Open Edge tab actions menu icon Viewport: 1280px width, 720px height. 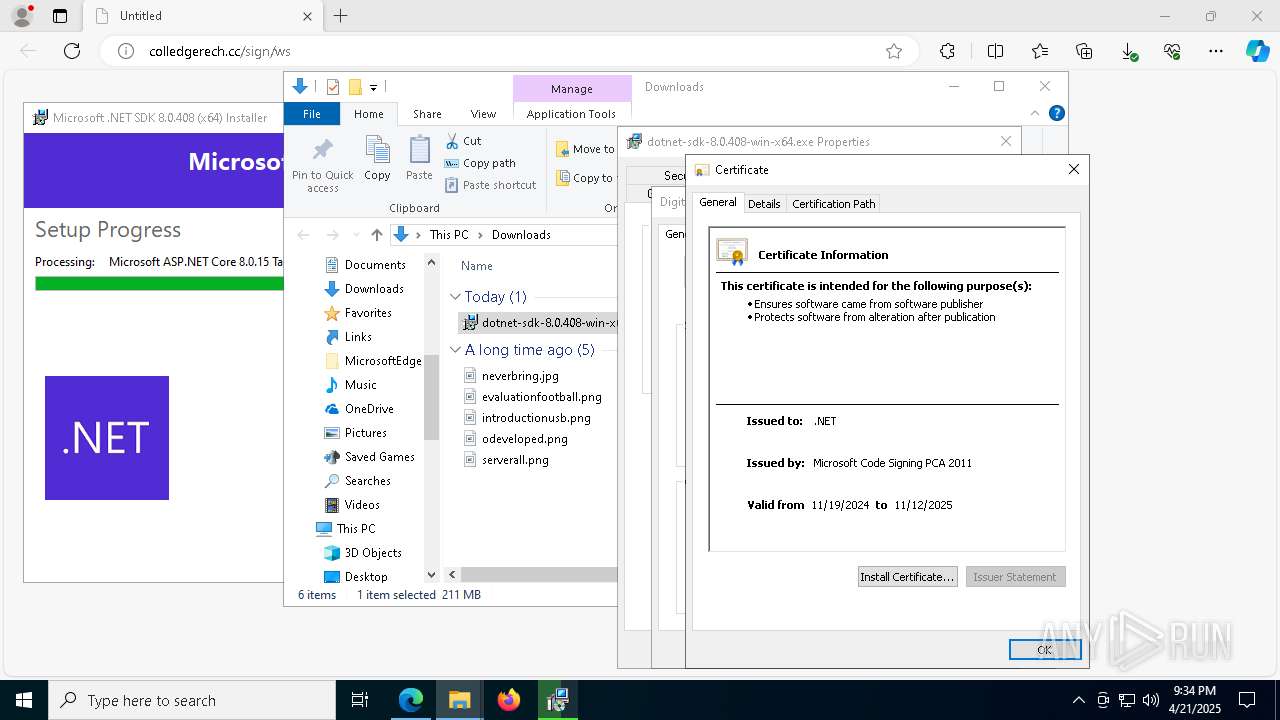[60, 16]
